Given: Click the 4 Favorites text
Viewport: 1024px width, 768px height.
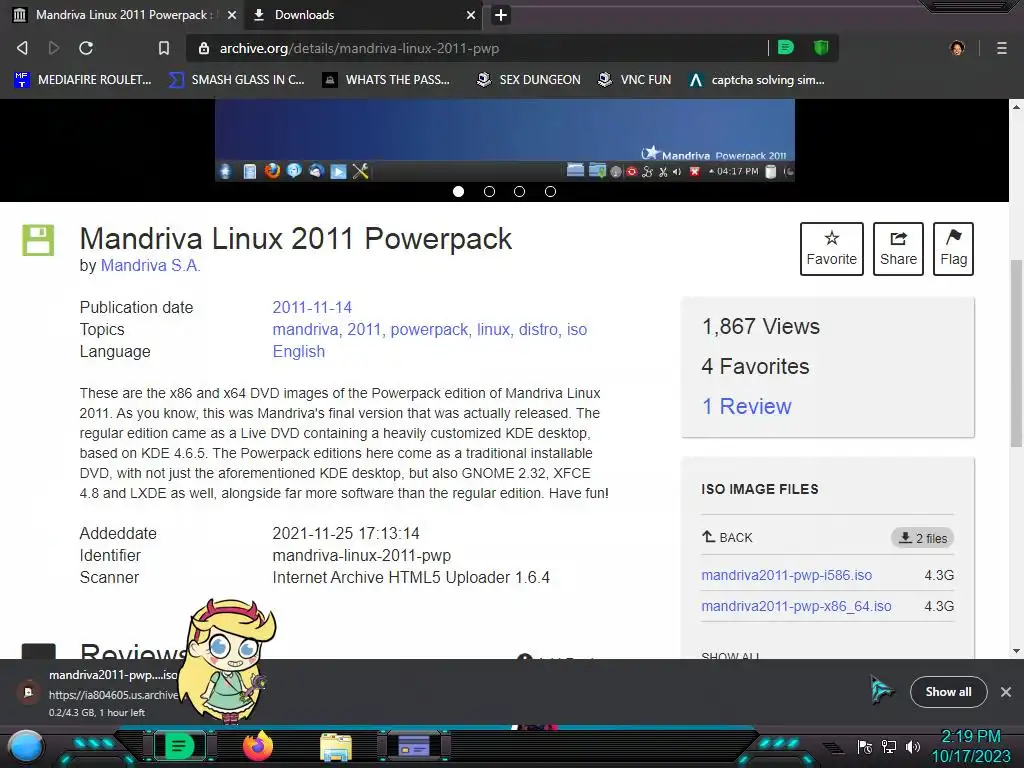Looking at the screenshot, I should pyautogui.click(x=756, y=366).
